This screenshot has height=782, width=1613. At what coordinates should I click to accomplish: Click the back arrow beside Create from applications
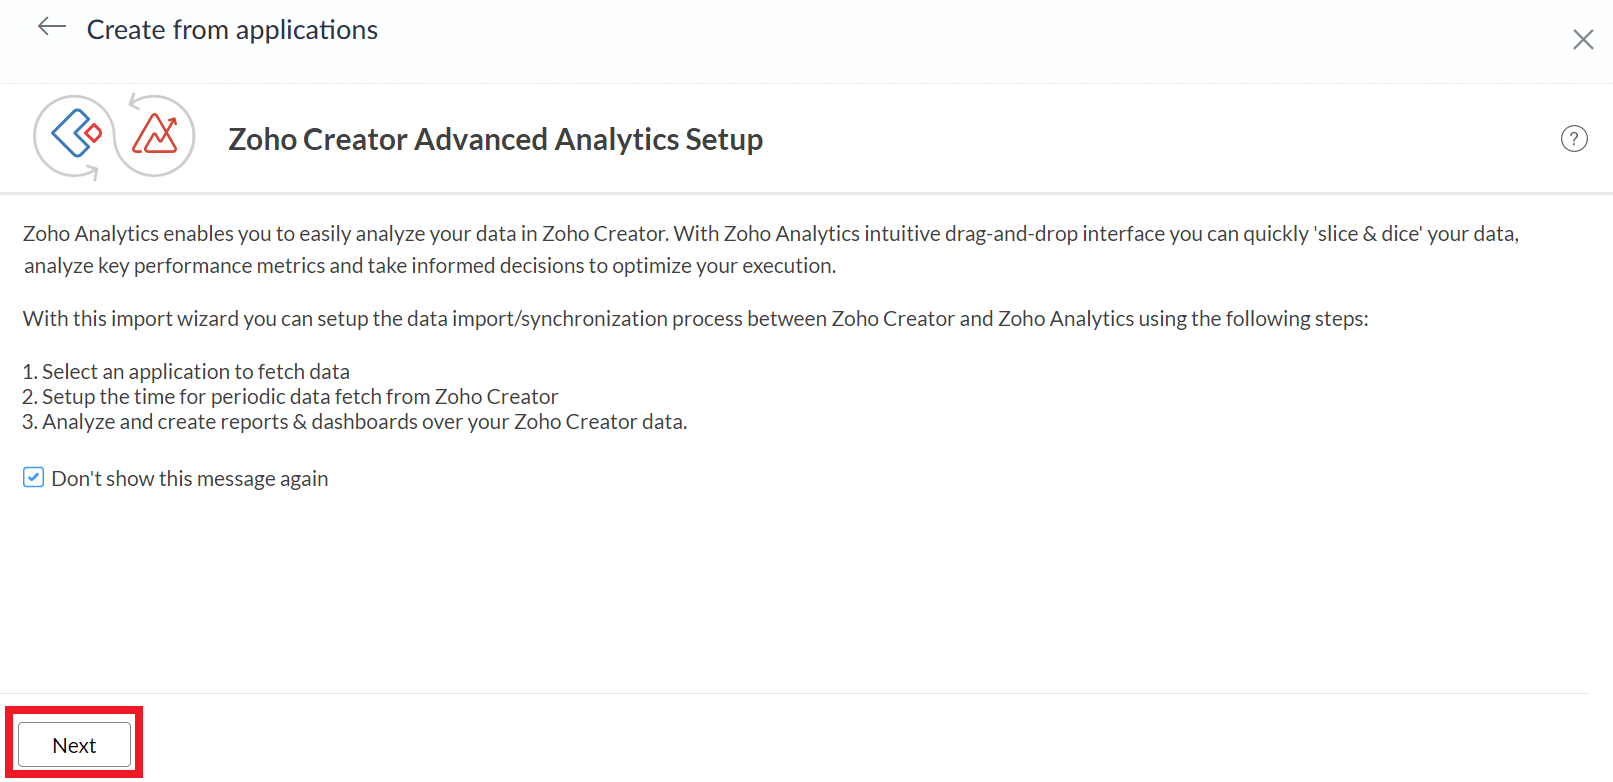point(51,28)
